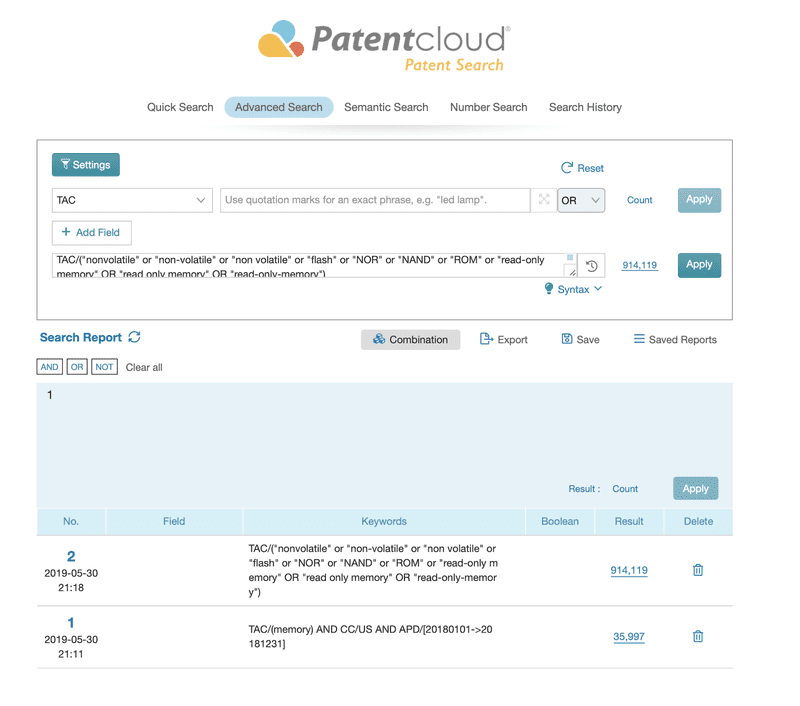Click the Add Field button

92,233
